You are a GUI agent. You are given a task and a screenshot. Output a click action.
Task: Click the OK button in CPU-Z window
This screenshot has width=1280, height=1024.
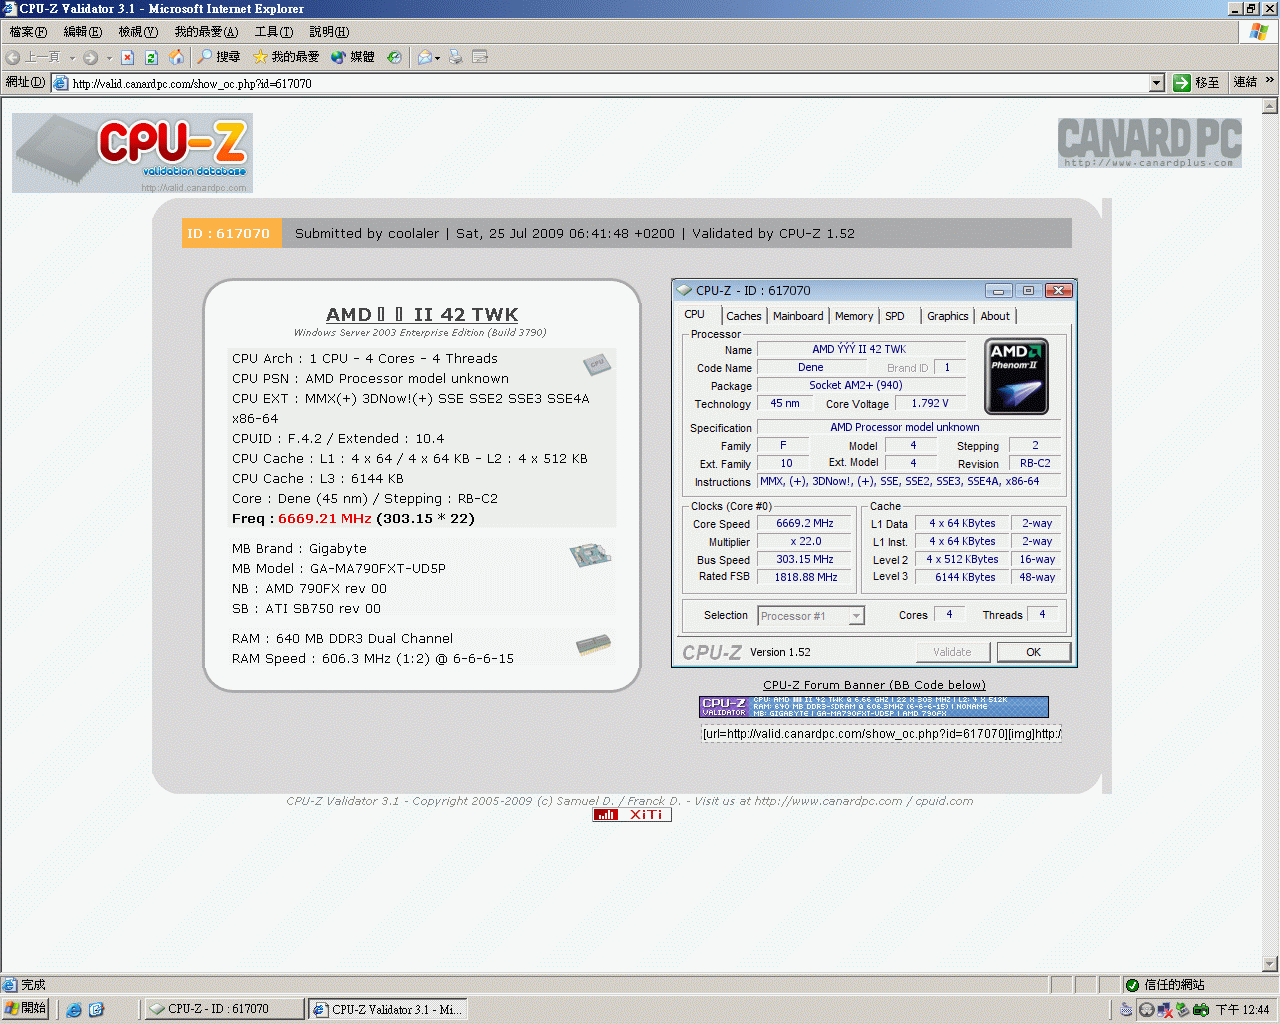click(x=1033, y=652)
